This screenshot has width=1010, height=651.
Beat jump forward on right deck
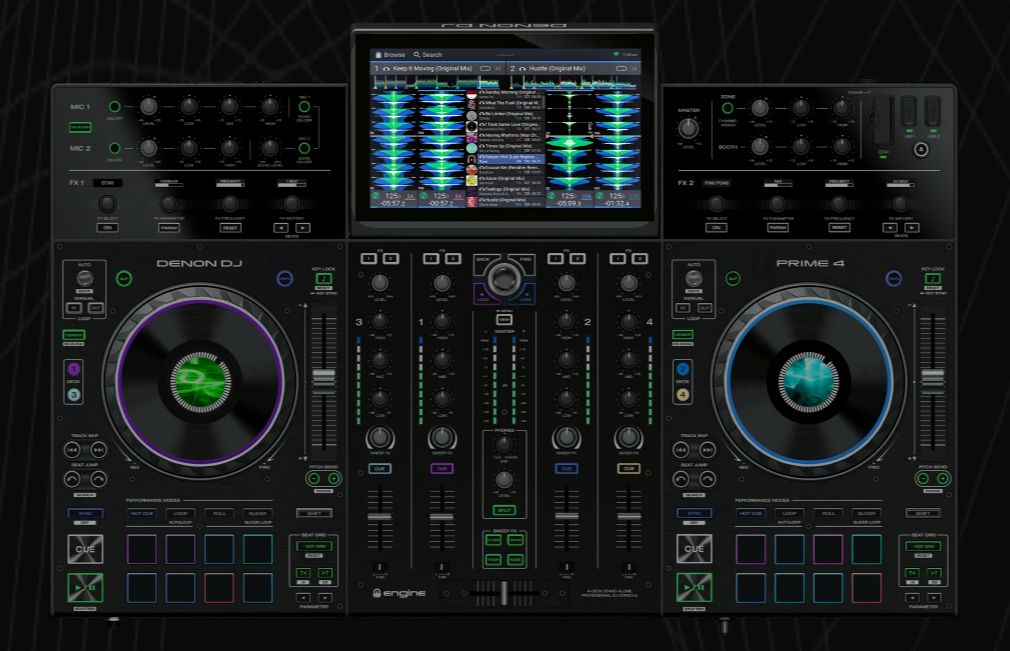click(x=707, y=478)
